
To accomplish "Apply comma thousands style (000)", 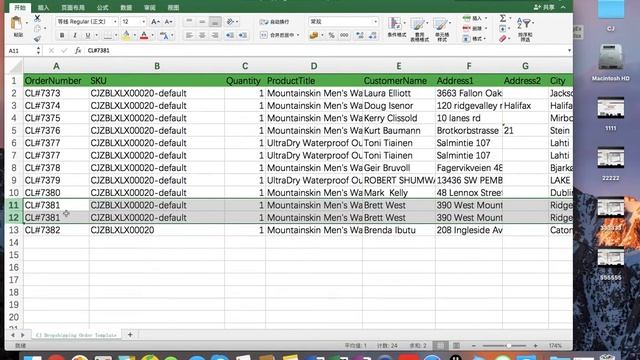I will (344, 36).
